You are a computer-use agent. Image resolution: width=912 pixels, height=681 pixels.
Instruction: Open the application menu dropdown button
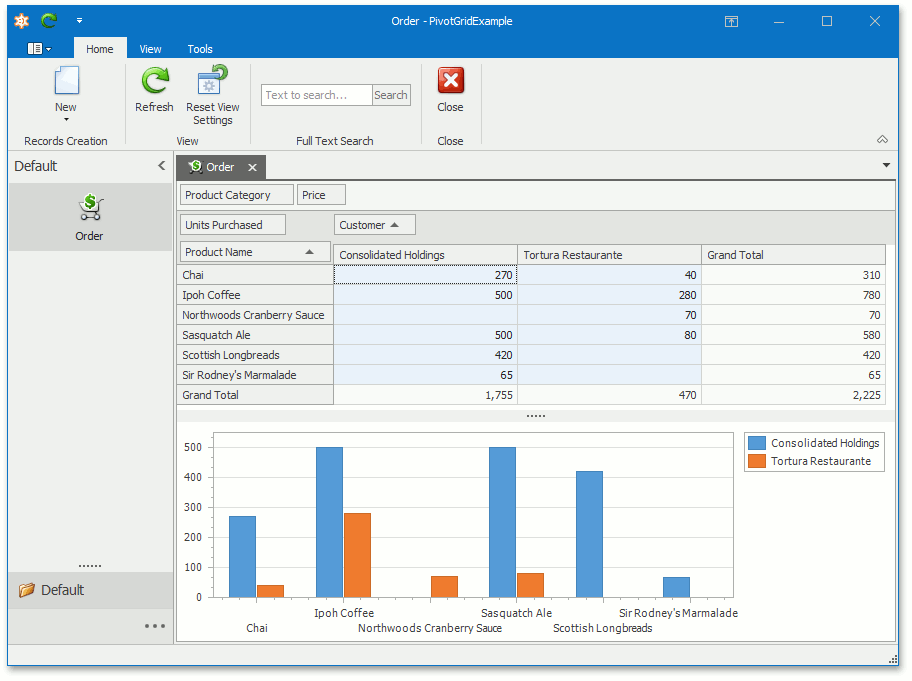point(39,49)
